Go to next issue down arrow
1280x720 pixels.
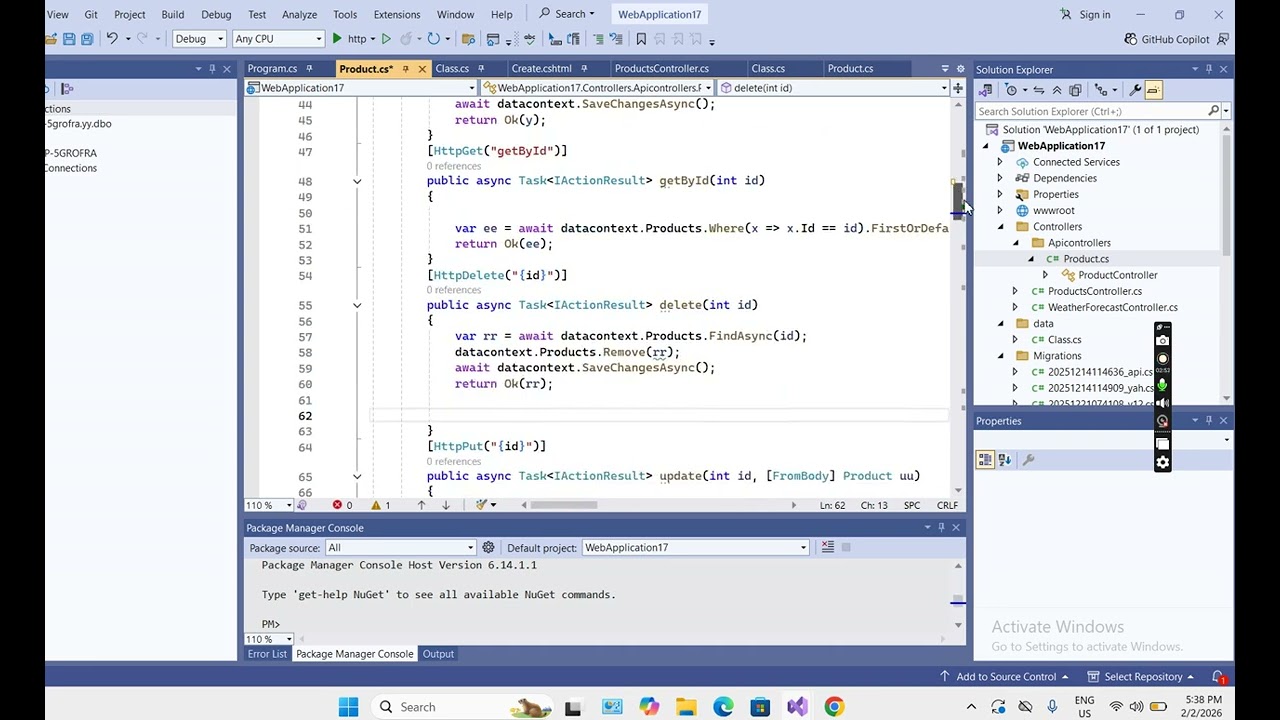(x=446, y=505)
